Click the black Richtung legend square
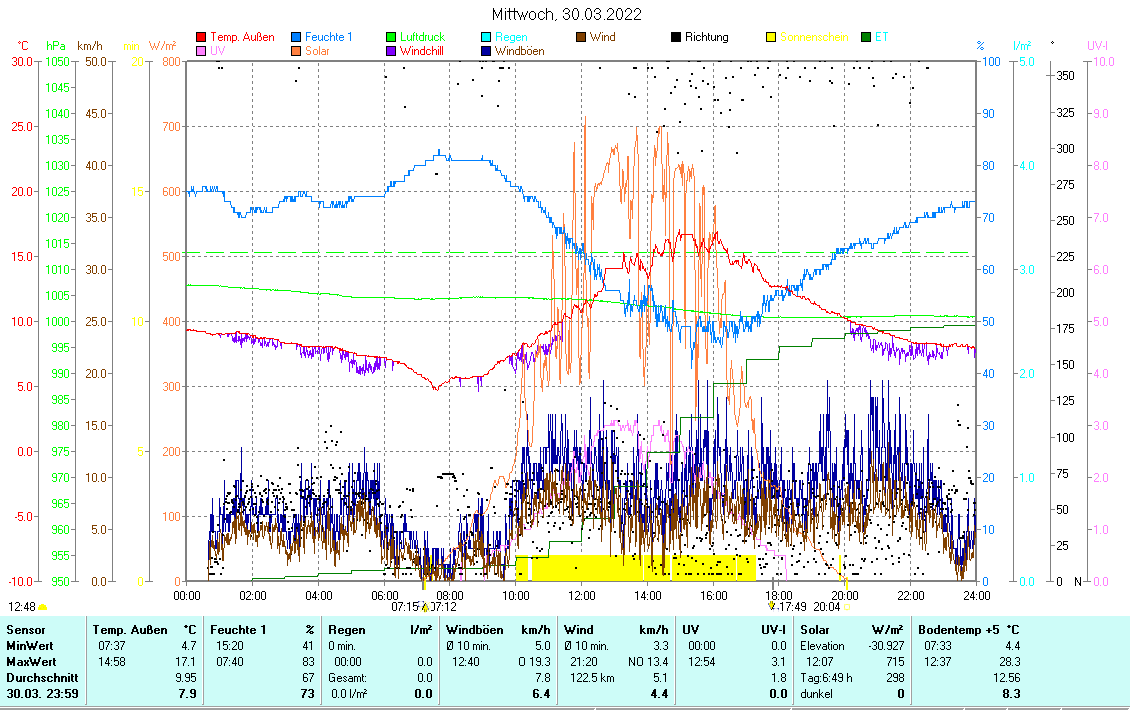Viewport: 1130px width, 710px height. [677, 37]
